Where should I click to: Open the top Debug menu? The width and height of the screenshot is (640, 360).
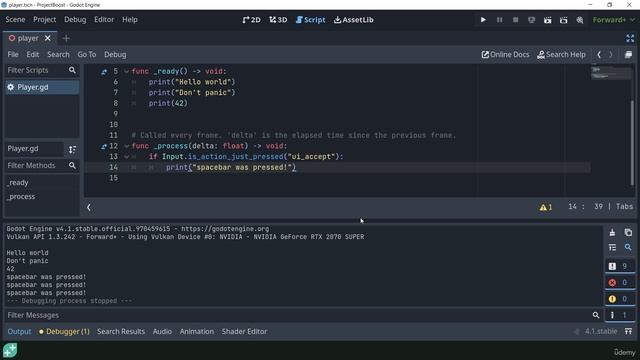click(75, 20)
